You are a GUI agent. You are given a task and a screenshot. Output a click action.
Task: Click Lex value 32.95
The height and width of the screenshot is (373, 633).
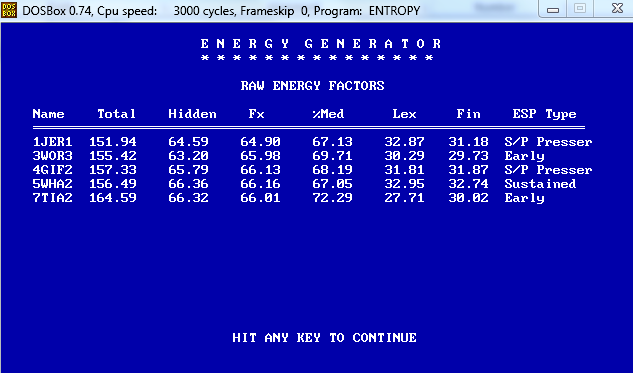point(404,184)
